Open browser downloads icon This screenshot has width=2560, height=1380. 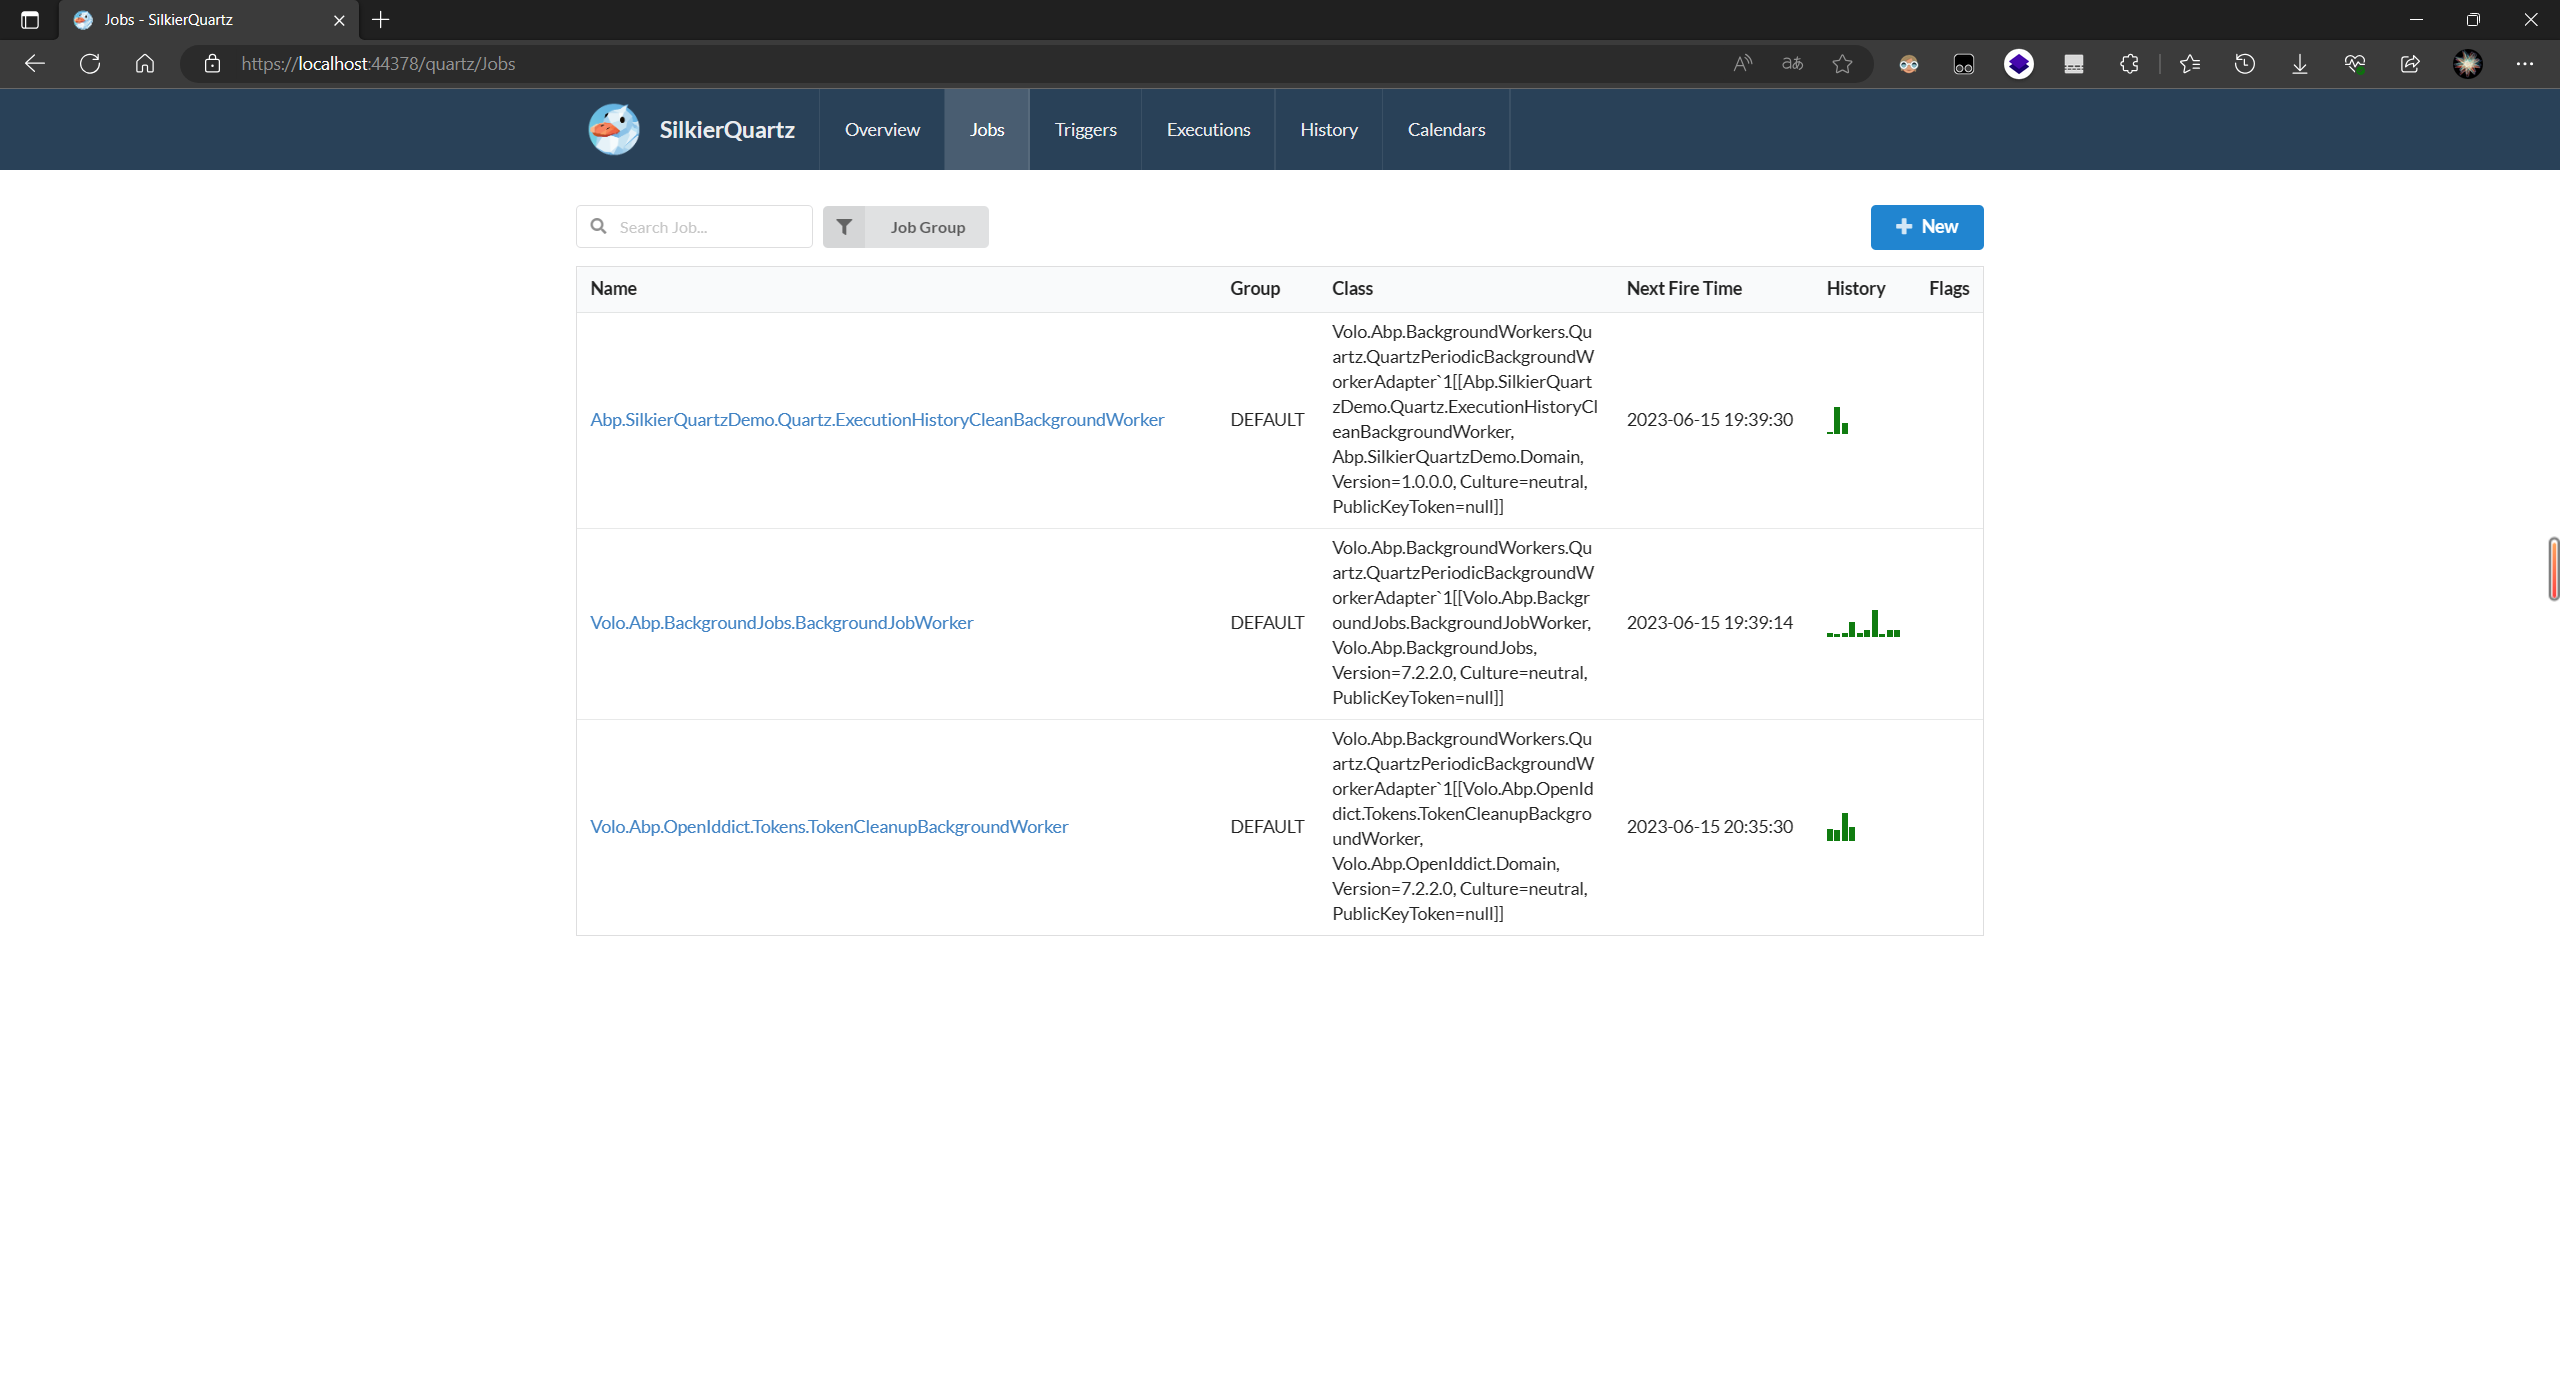point(2299,64)
